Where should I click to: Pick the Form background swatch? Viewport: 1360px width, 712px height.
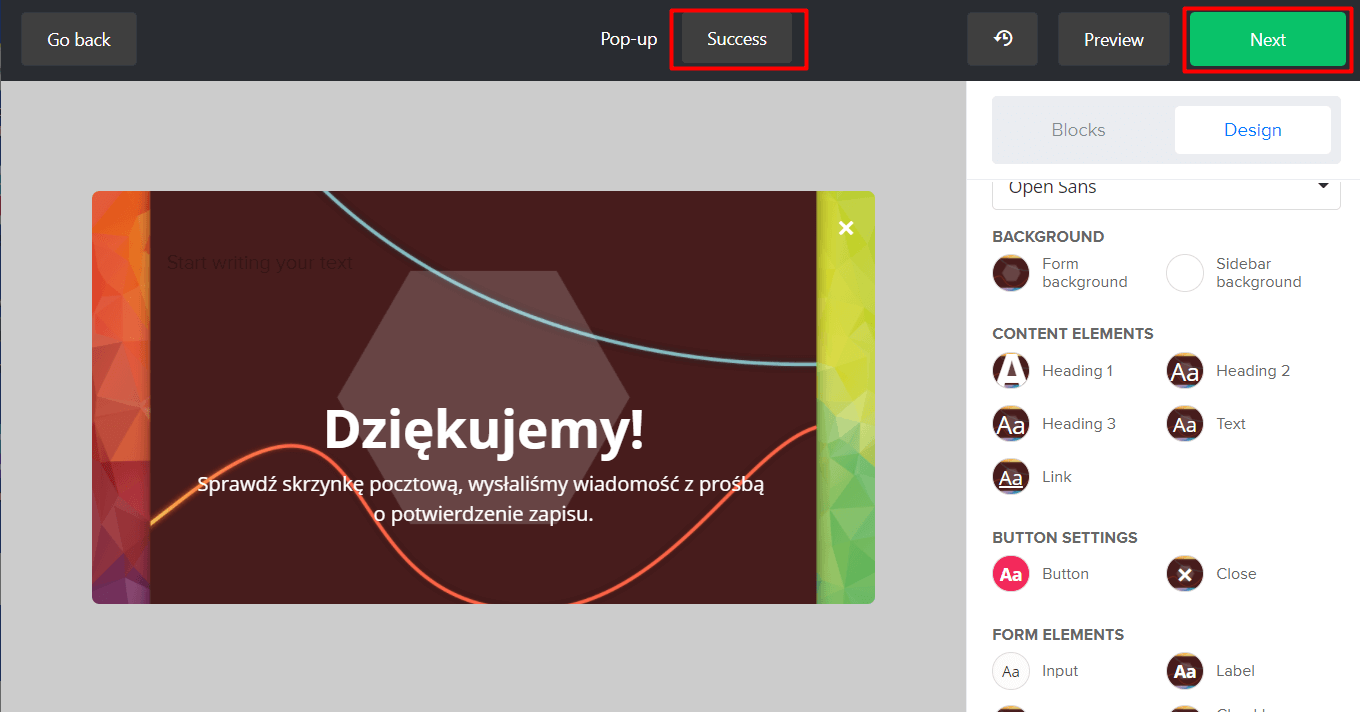click(1011, 273)
